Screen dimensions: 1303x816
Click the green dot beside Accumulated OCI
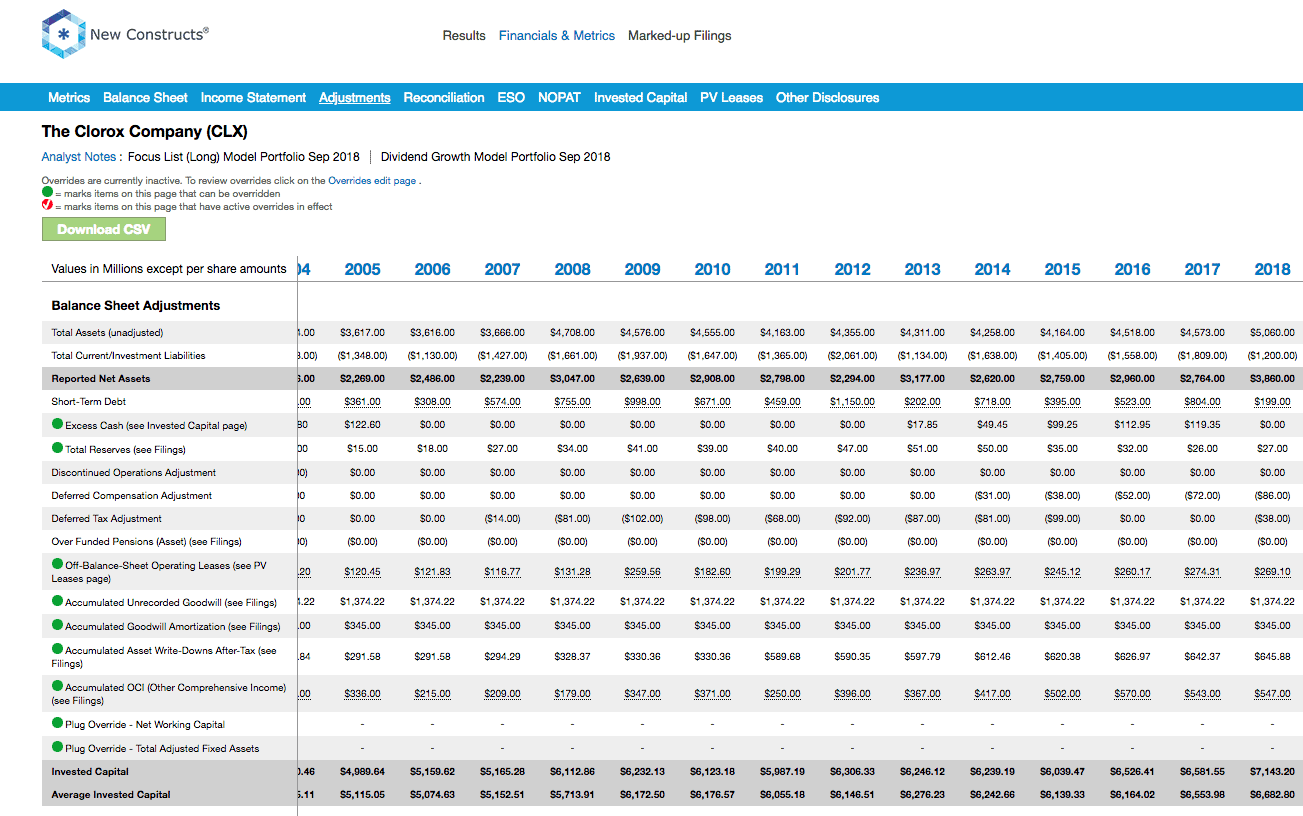(x=58, y=686)
